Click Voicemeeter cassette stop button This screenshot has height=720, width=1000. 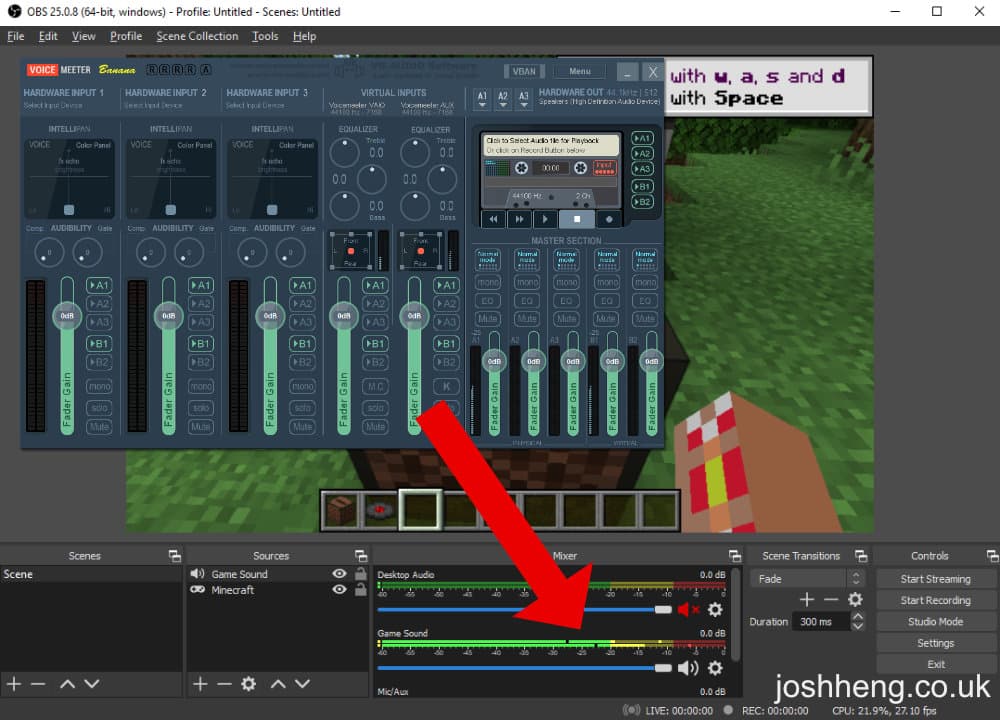577,219
